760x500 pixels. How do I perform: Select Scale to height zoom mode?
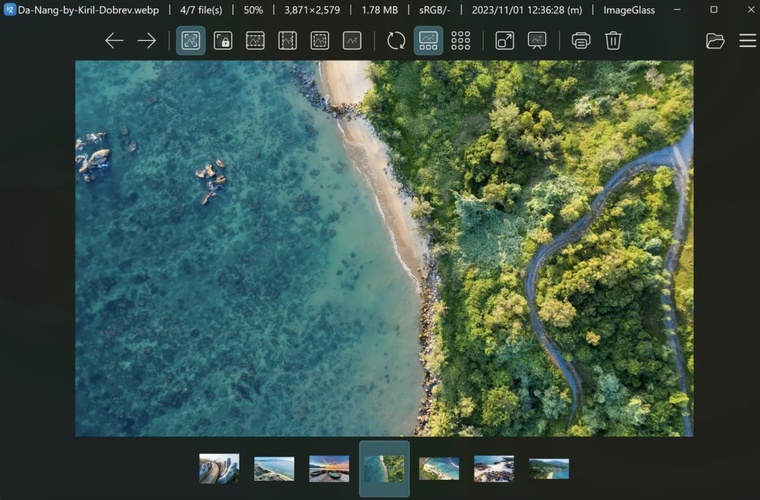click(287, 41)
